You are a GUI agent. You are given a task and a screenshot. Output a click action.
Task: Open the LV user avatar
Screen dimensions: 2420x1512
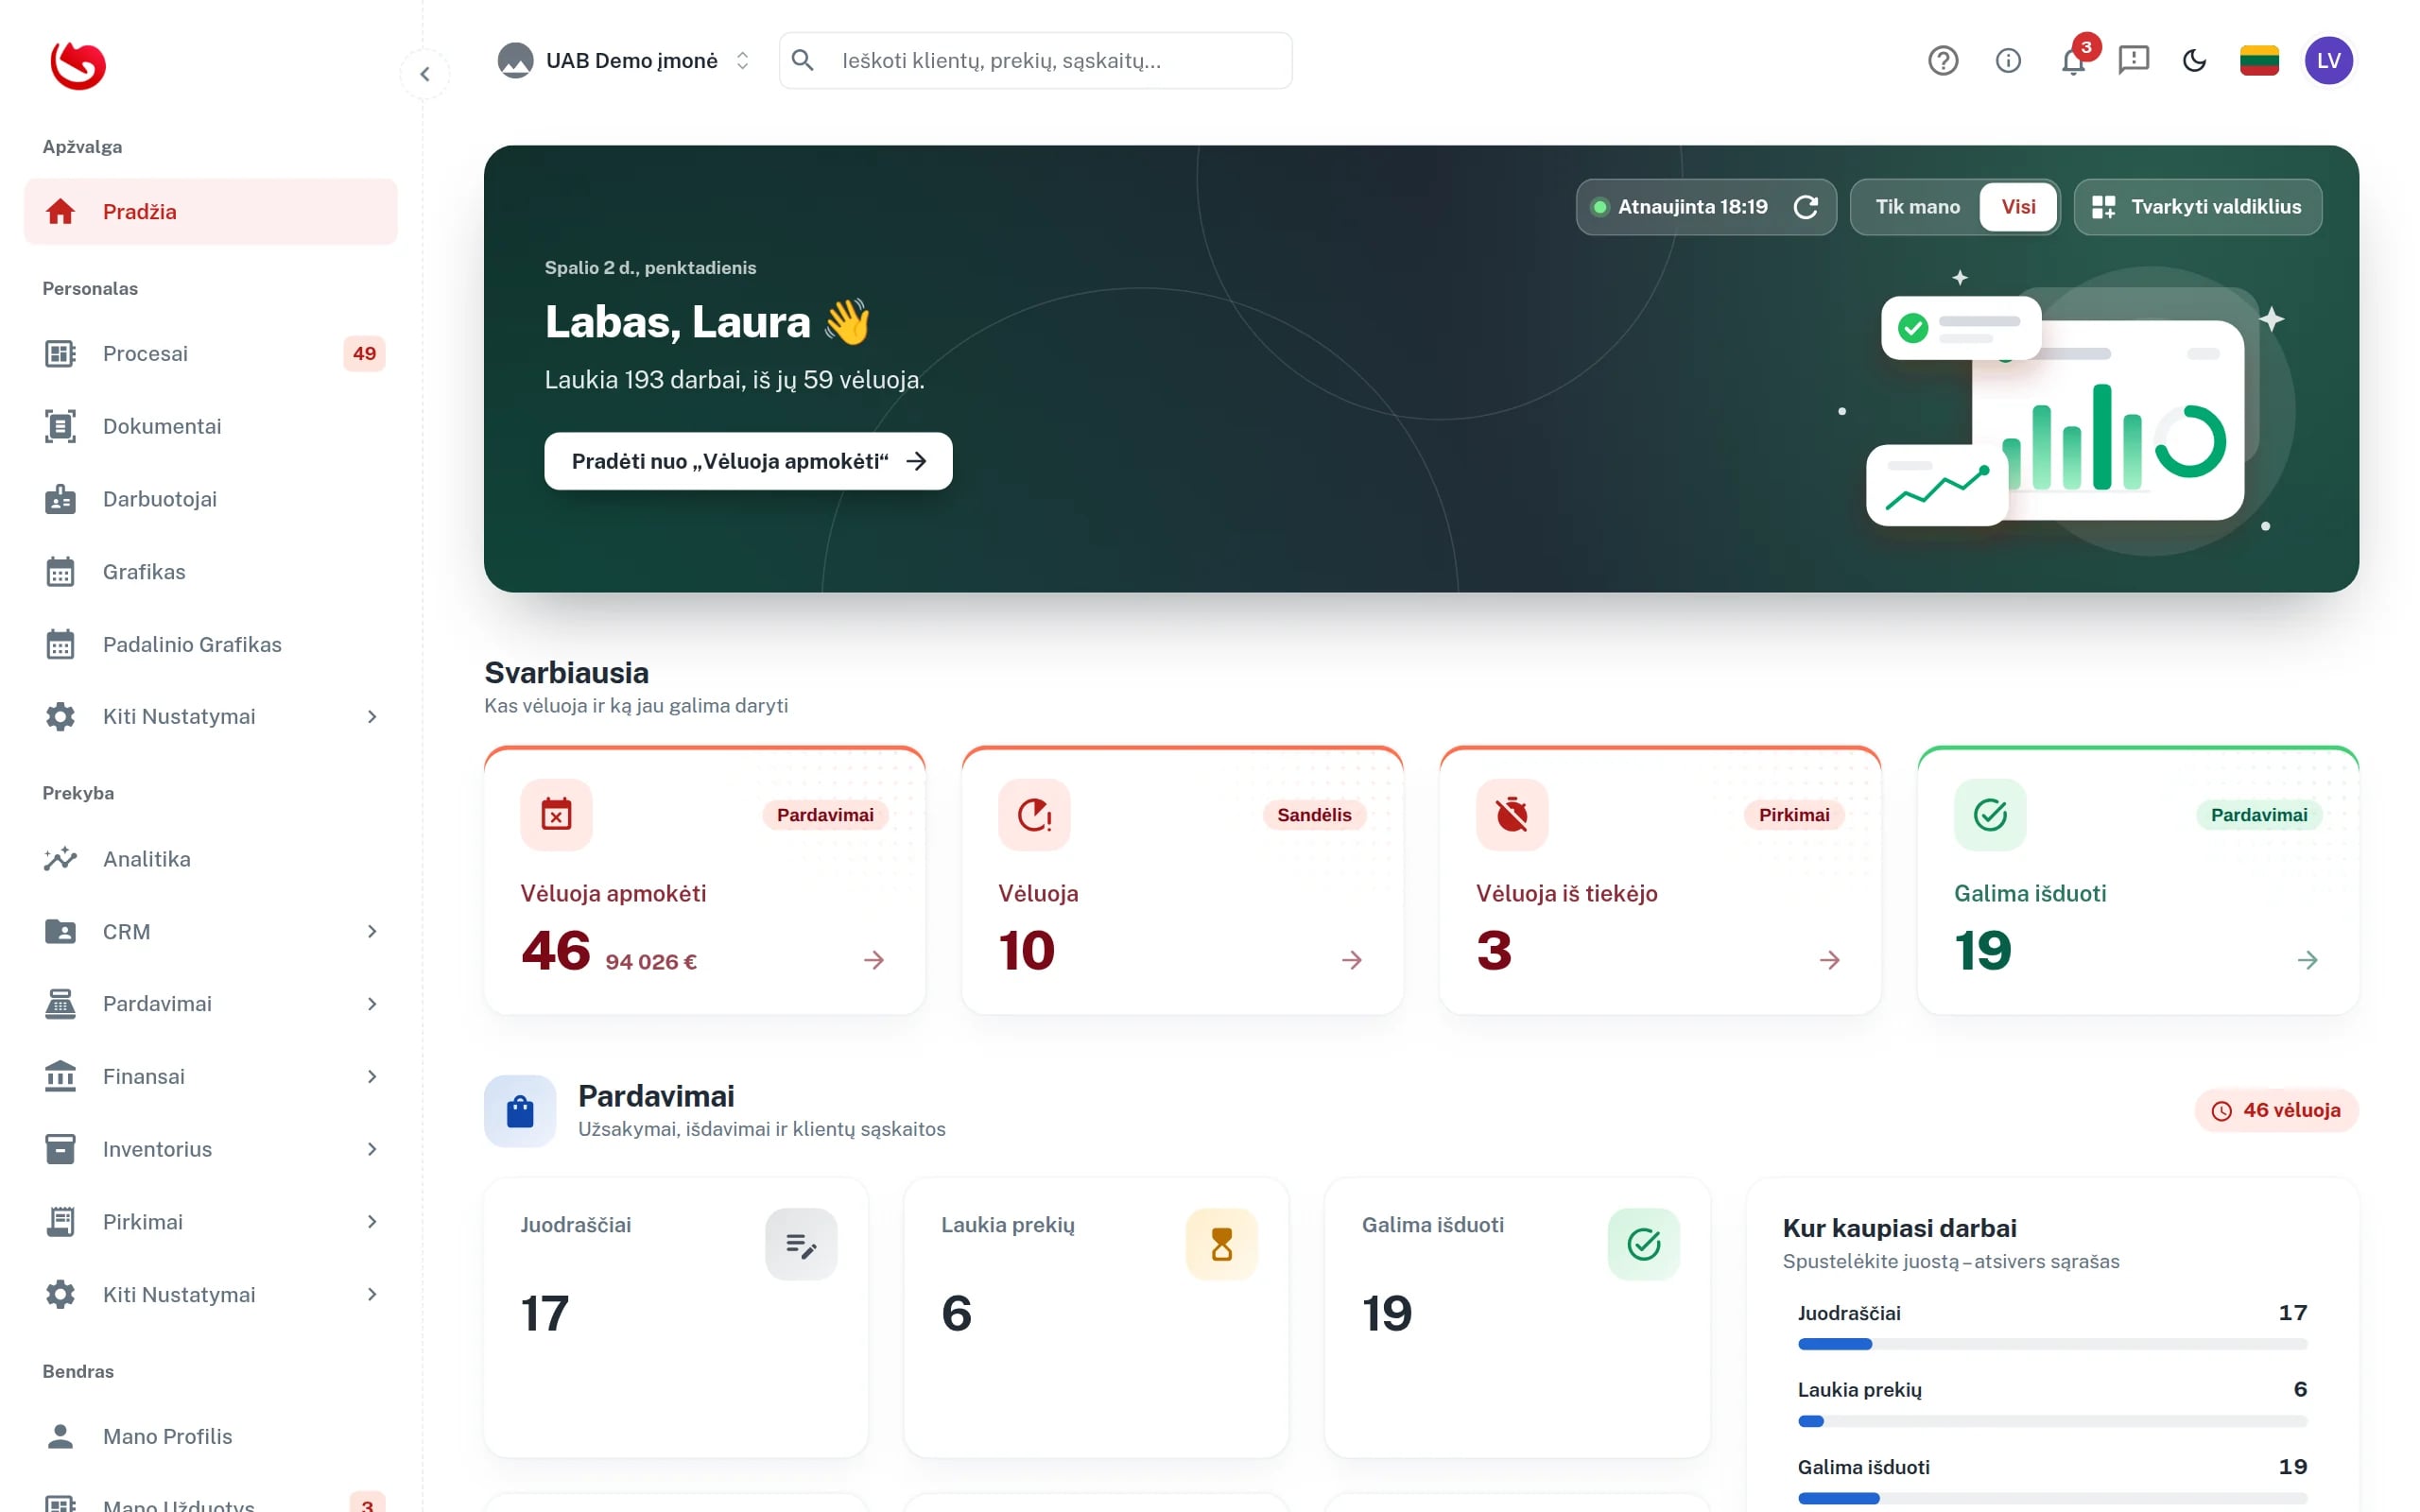(x=2329, y=61)
